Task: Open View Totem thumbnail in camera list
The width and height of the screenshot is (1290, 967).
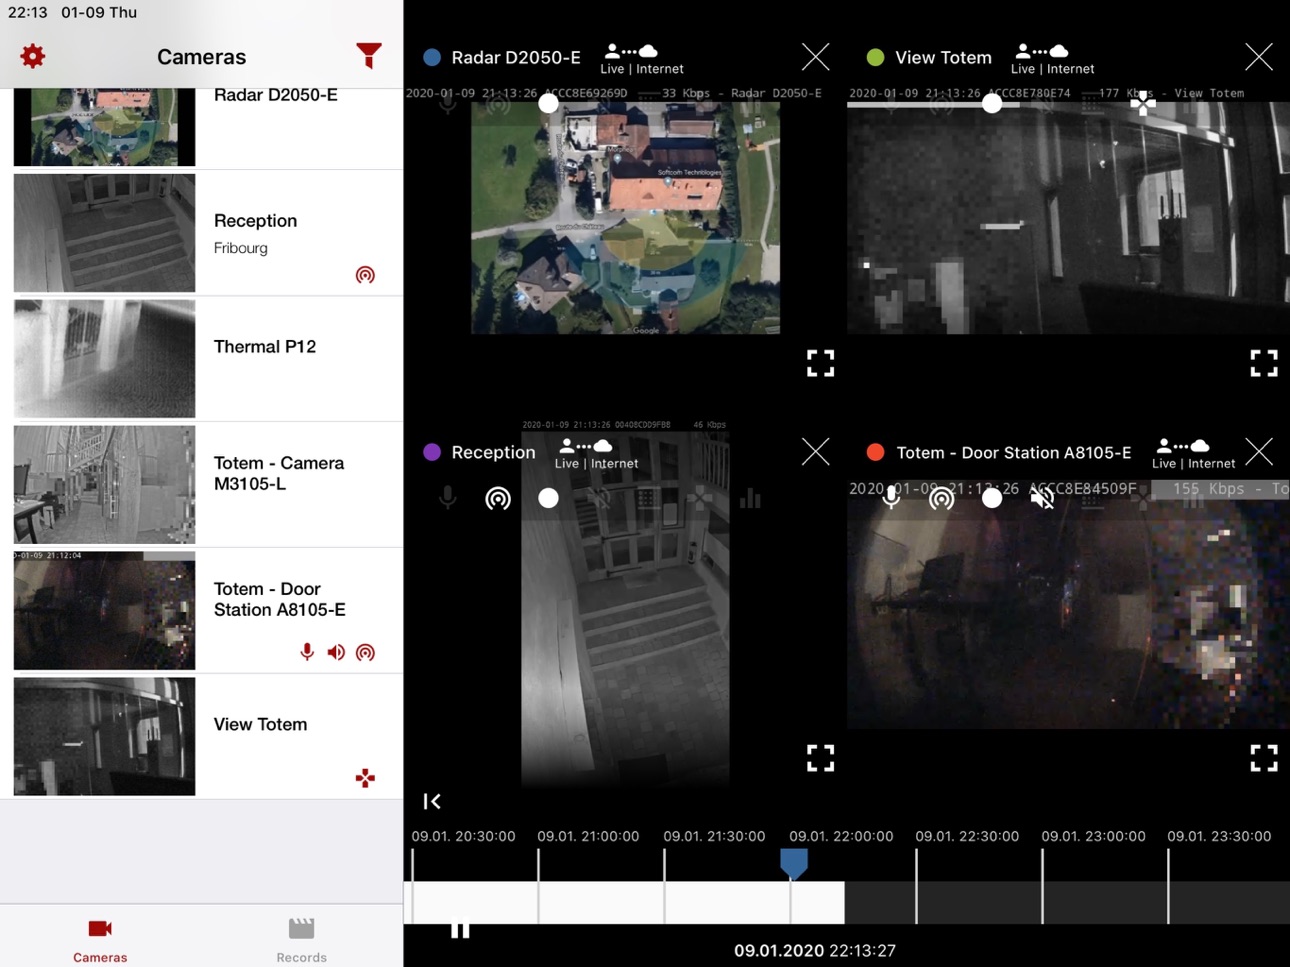Action: pyautogui.click(x=104, y=737)
